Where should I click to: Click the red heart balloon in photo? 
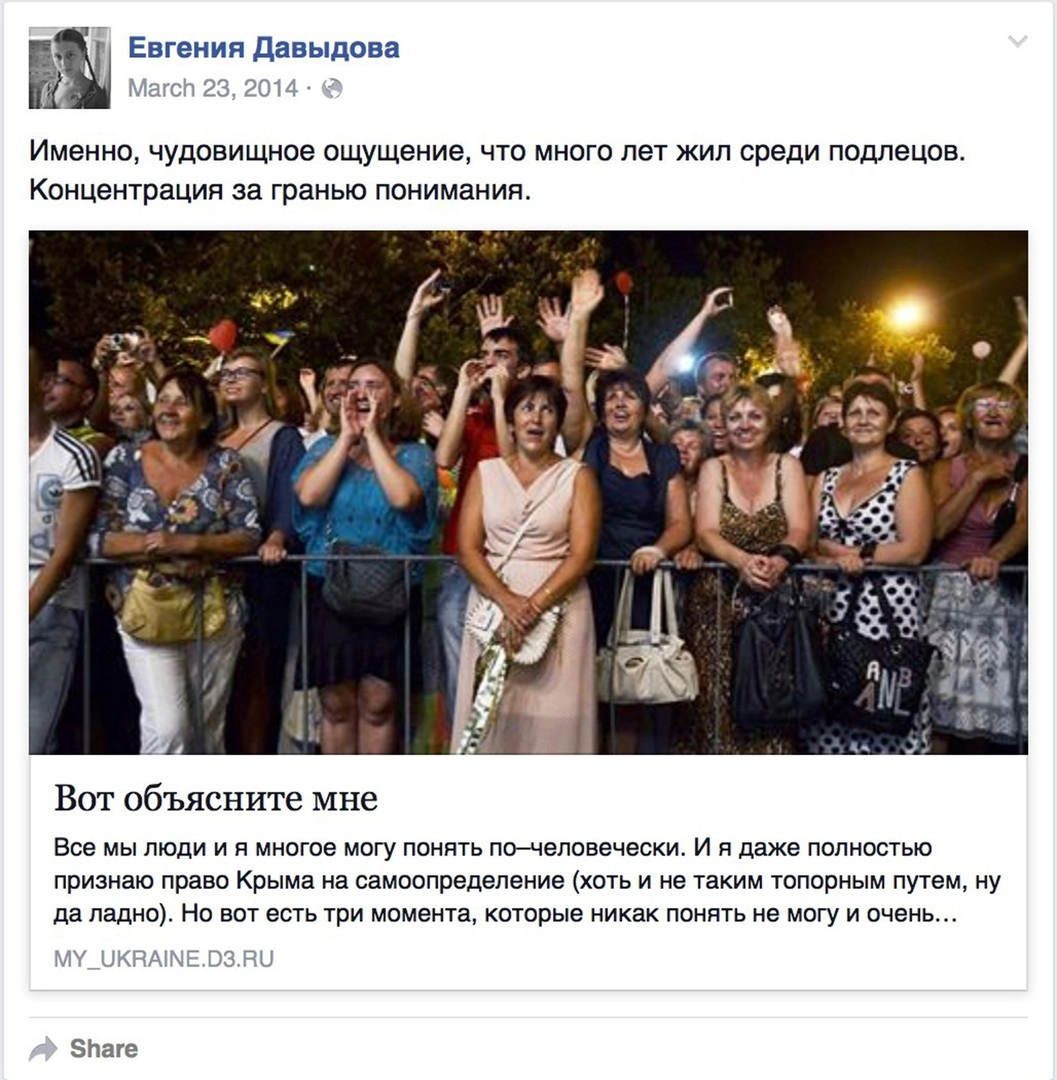click(x=222, y=335)
